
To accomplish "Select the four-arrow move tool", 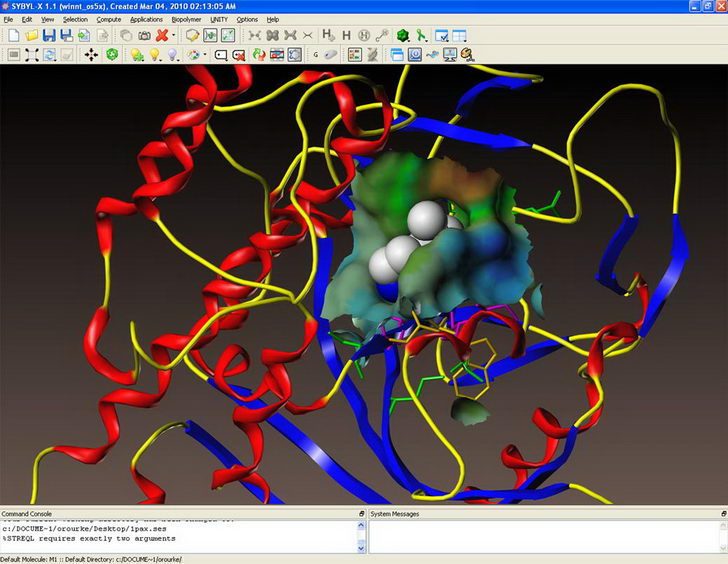I will tap(91, 55).
